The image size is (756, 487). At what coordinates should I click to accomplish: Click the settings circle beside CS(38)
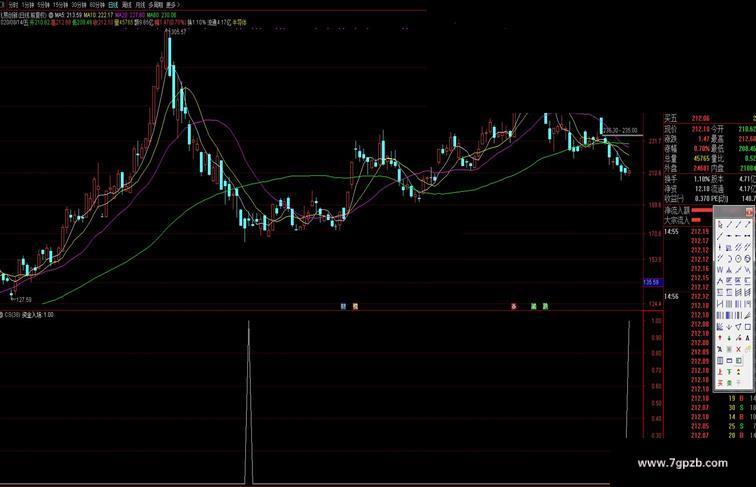pos(1,315)
